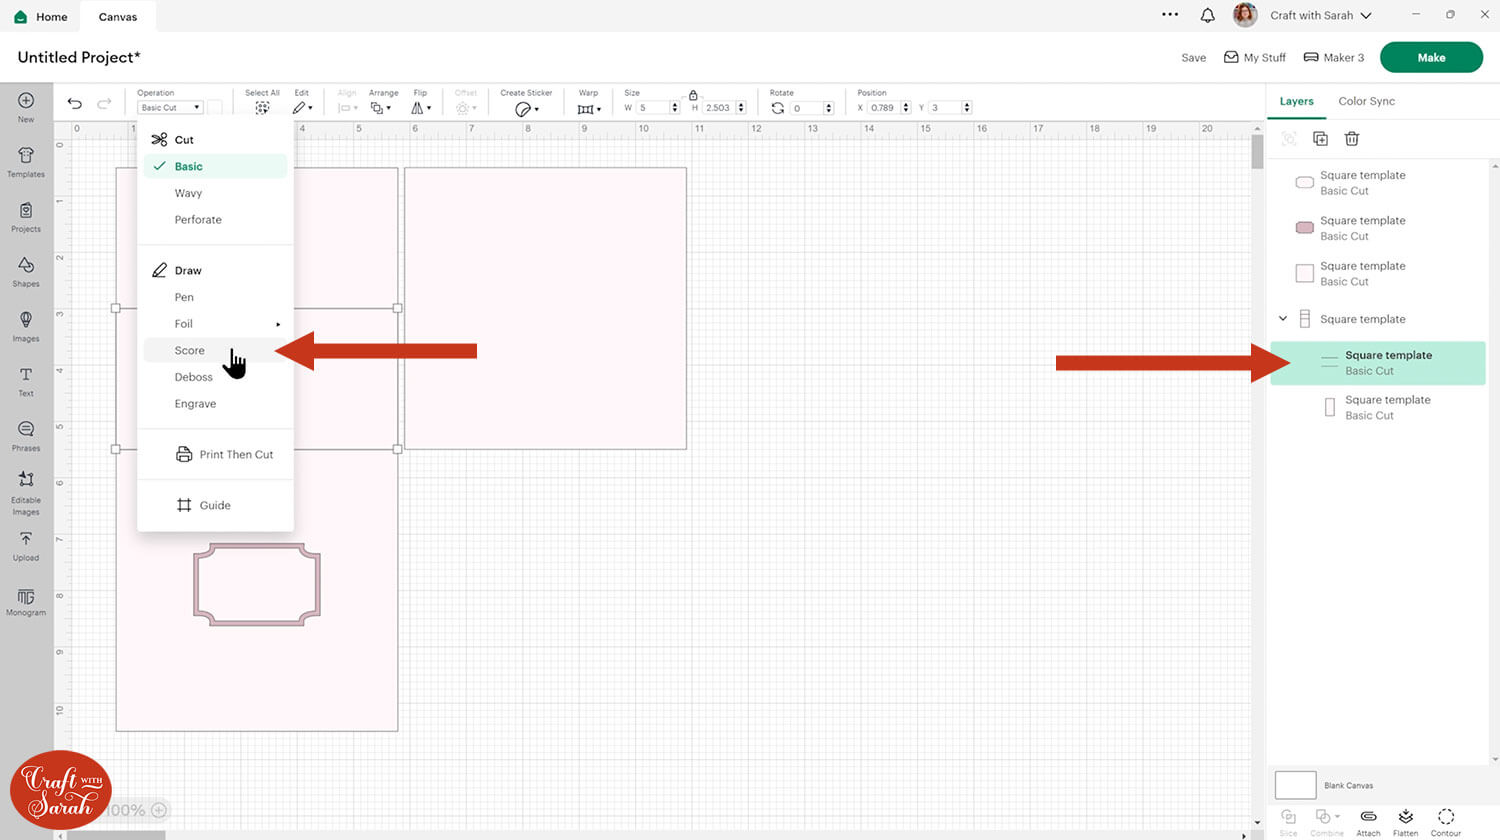Image resolution: width=1500 pixels, height=840 pixels.
Task: Select the highlighted Square template score line layer
Action: point(1378,363)
